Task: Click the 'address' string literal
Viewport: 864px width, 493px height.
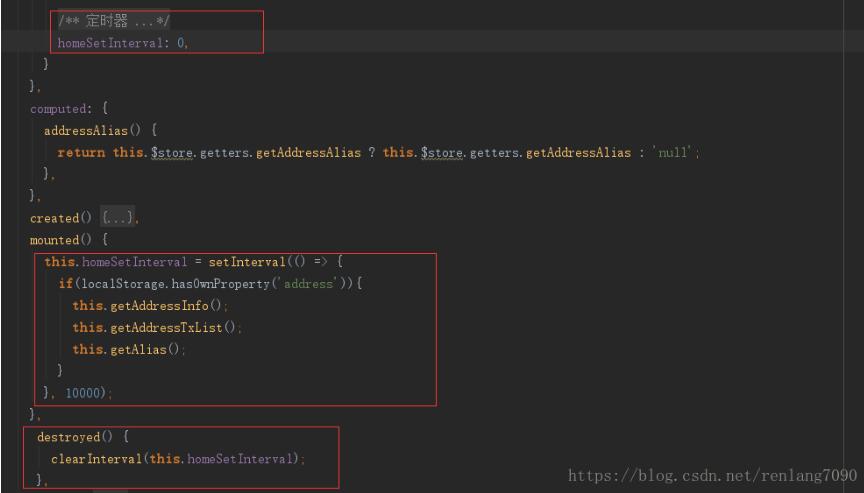Action: tap(309, 284)
